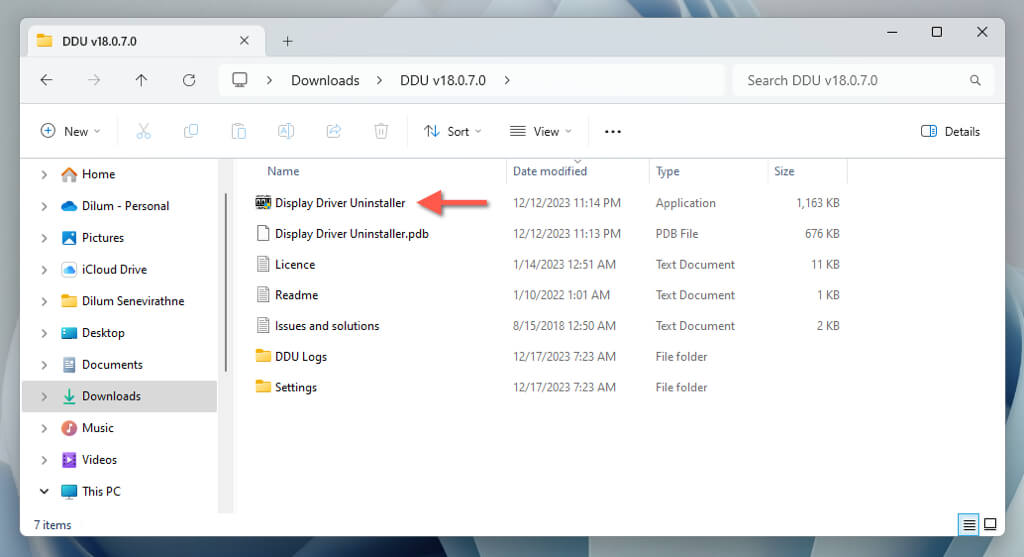The image size is (1024, 557).
Task: Sort by the Size column header
Action: [x=784, y=171]
